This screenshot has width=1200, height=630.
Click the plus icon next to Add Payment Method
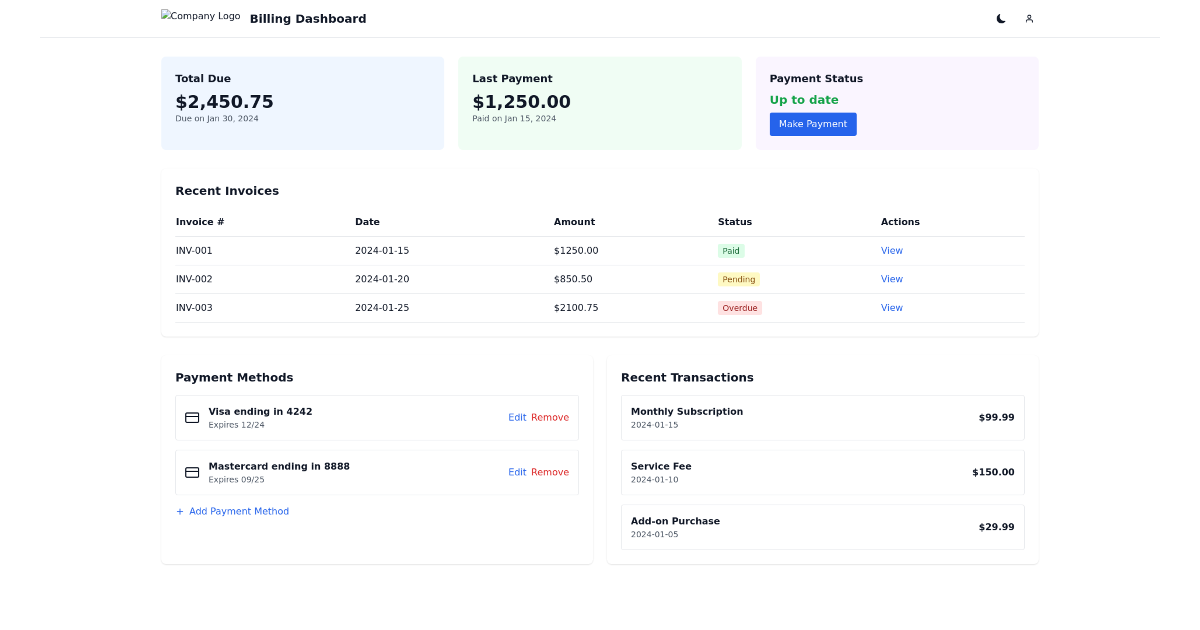coord(179,511)
